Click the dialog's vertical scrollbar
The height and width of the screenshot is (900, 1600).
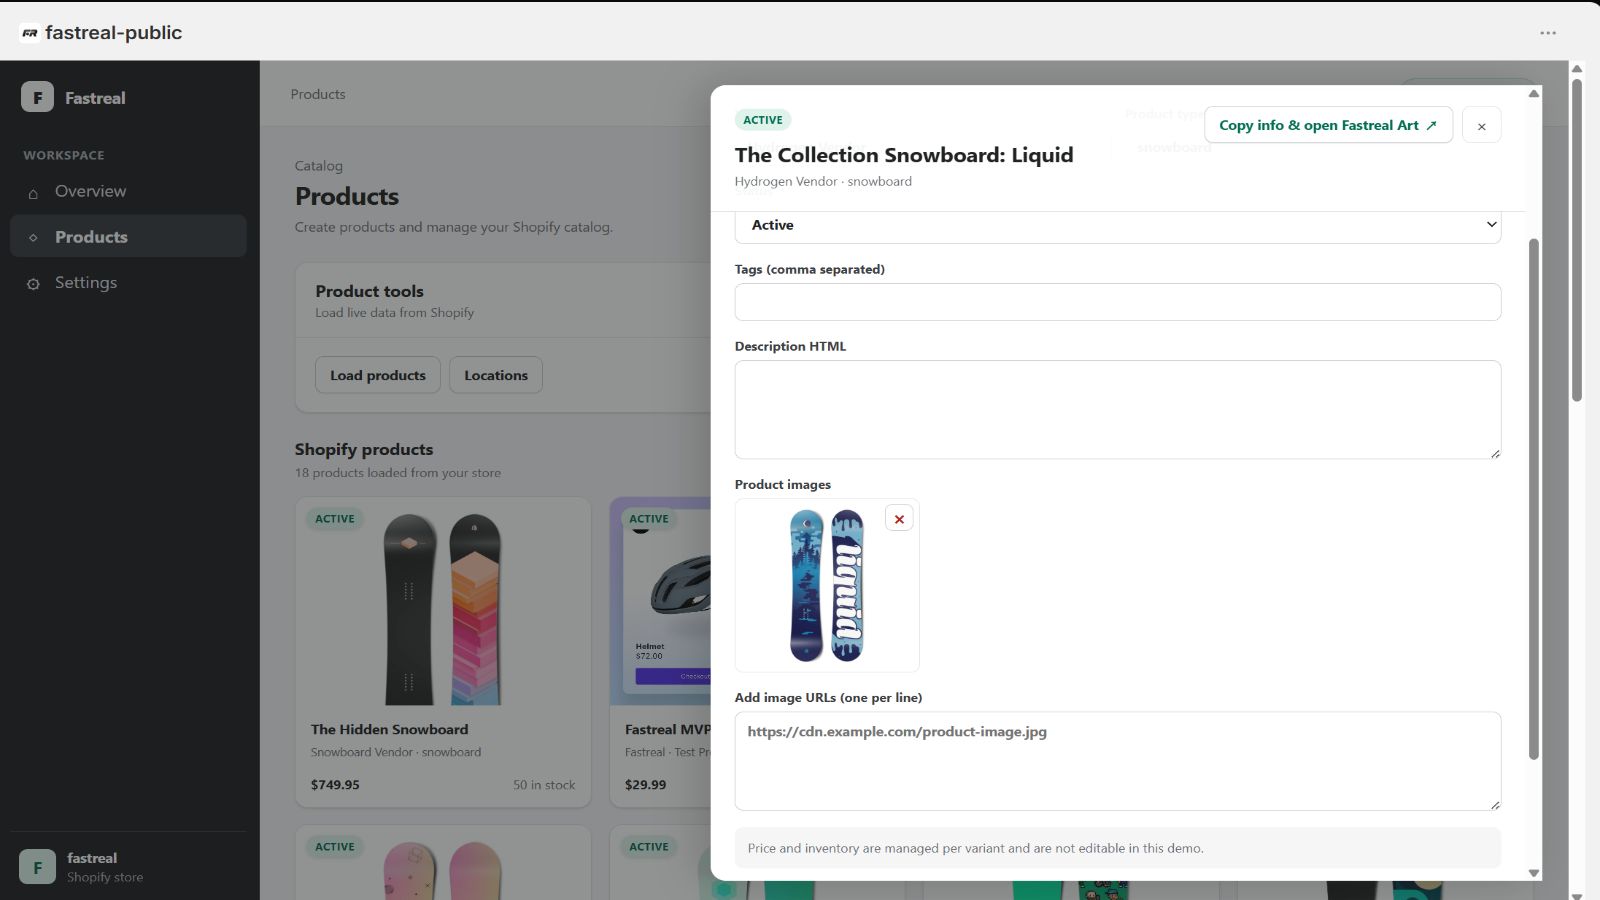1534,498
